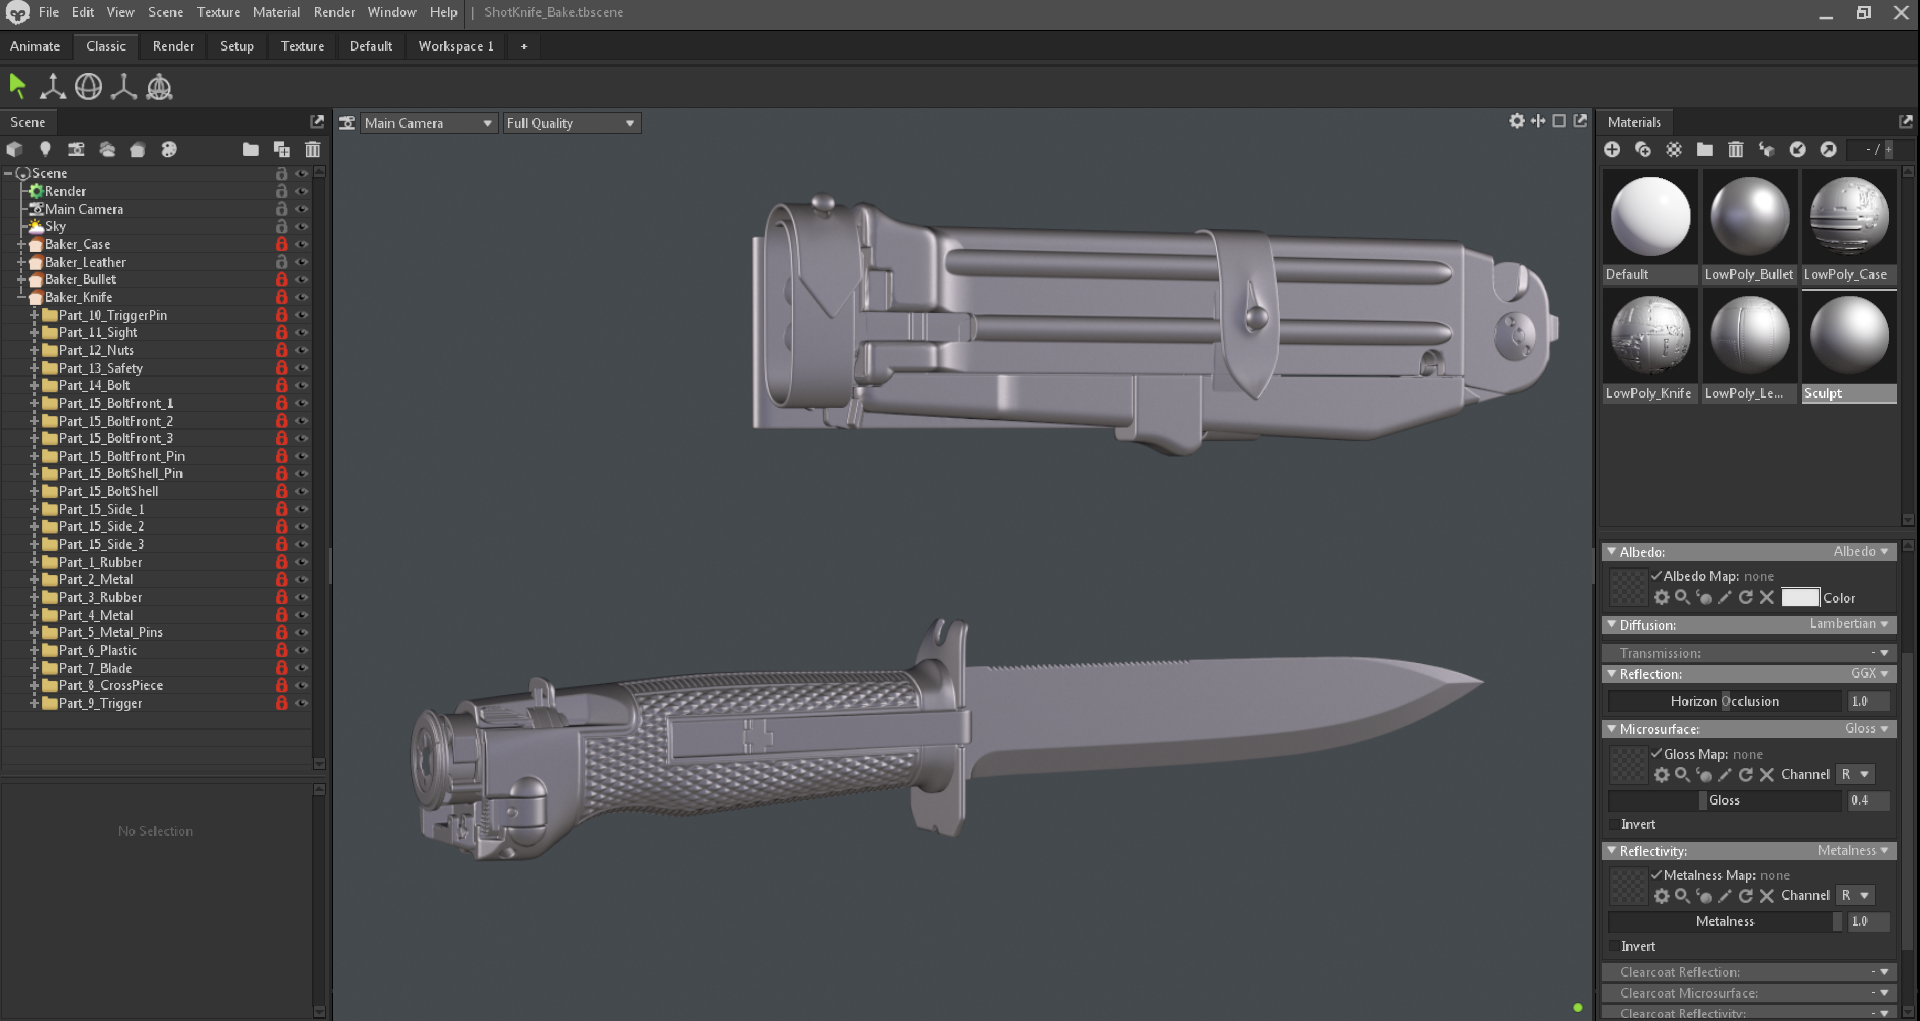Switch to the Animate workspace tab
The height and width of the screenshot is (1021, 1920).
click(x=35, y=46)
